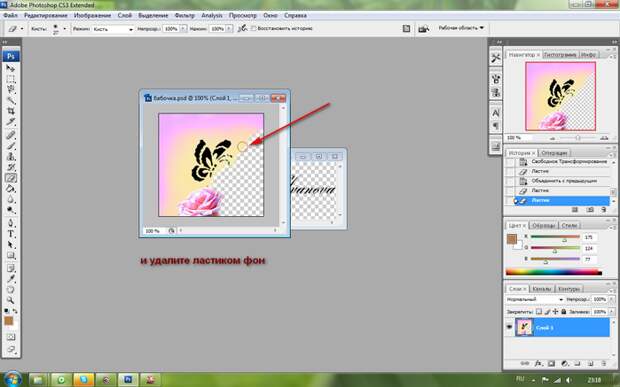Toggle lock transparent pixels for layer
The image size is (620, 387).
click(x=539, y=311)
